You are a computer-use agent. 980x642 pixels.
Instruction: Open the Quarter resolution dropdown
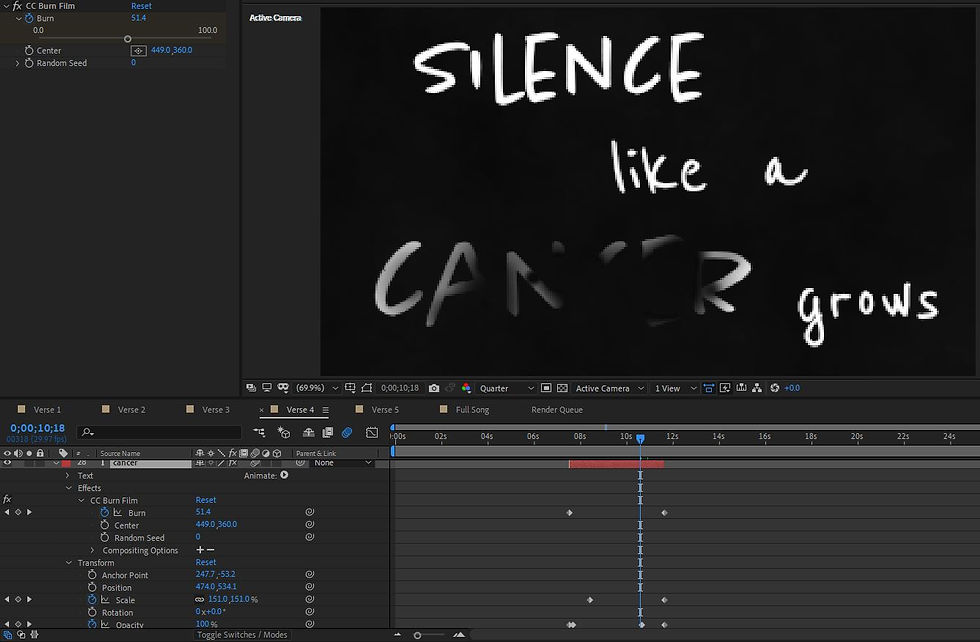506,388
